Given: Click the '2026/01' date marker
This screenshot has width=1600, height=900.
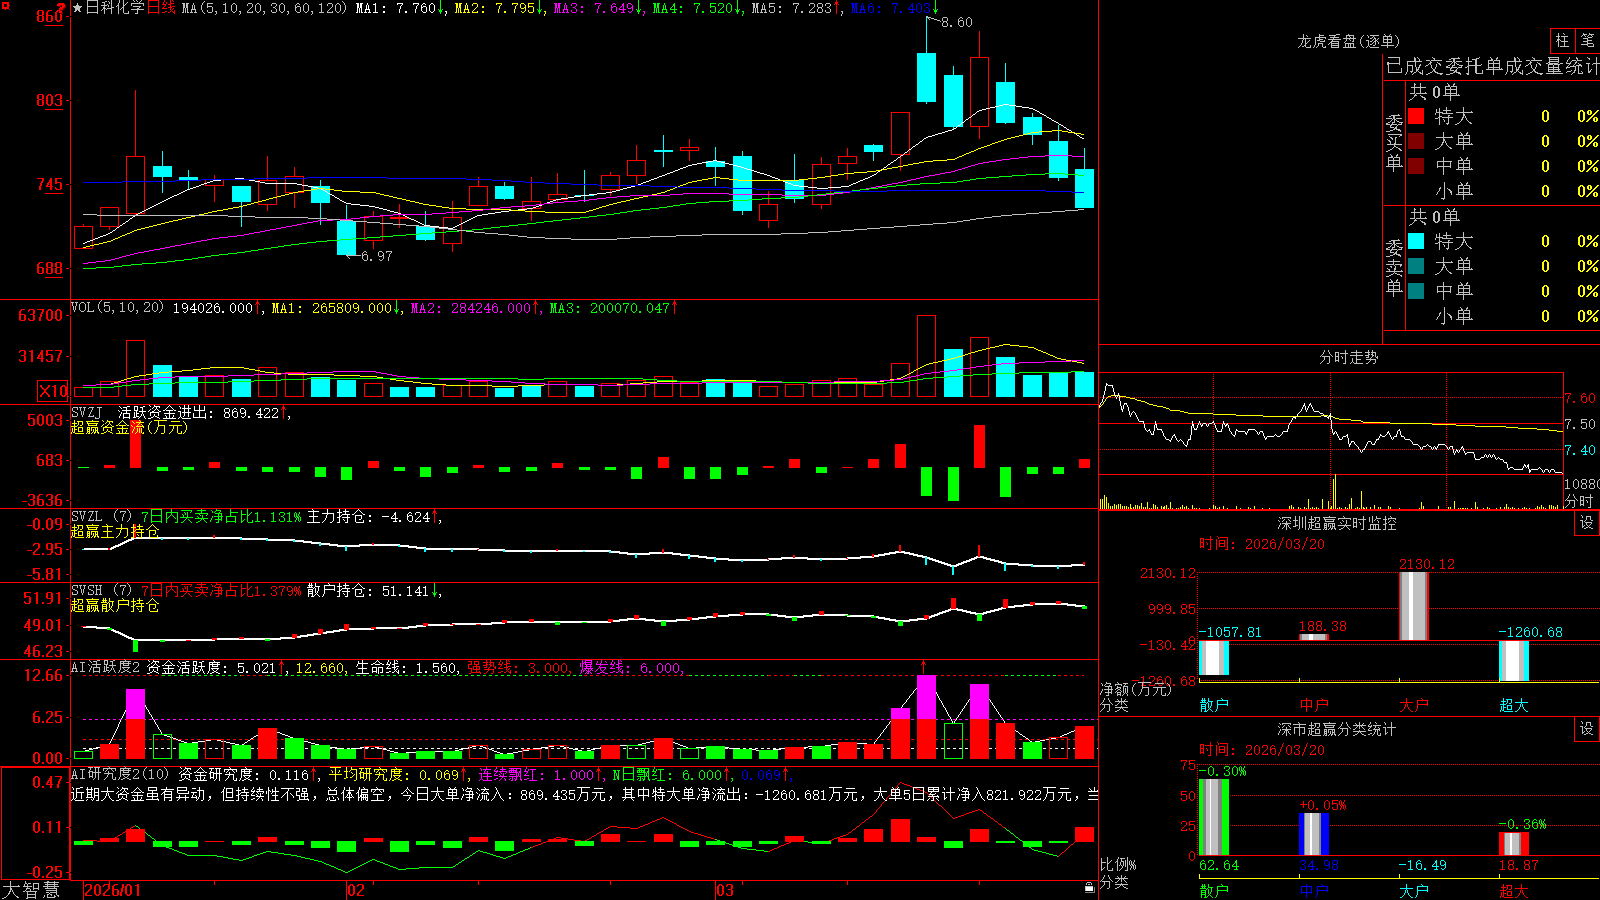Looking at the screenshot, I should click(113, 890).
